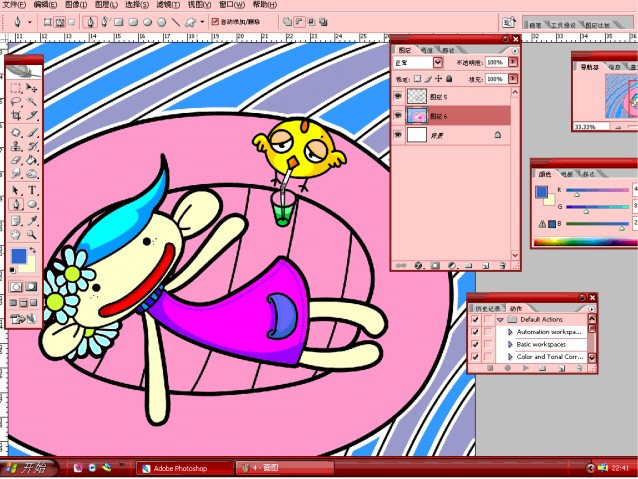The height and width of the screenshot is (479, 638).
Task: Choose Line shape in options bar
Action: pyautogui.click(x=176, y=22)
